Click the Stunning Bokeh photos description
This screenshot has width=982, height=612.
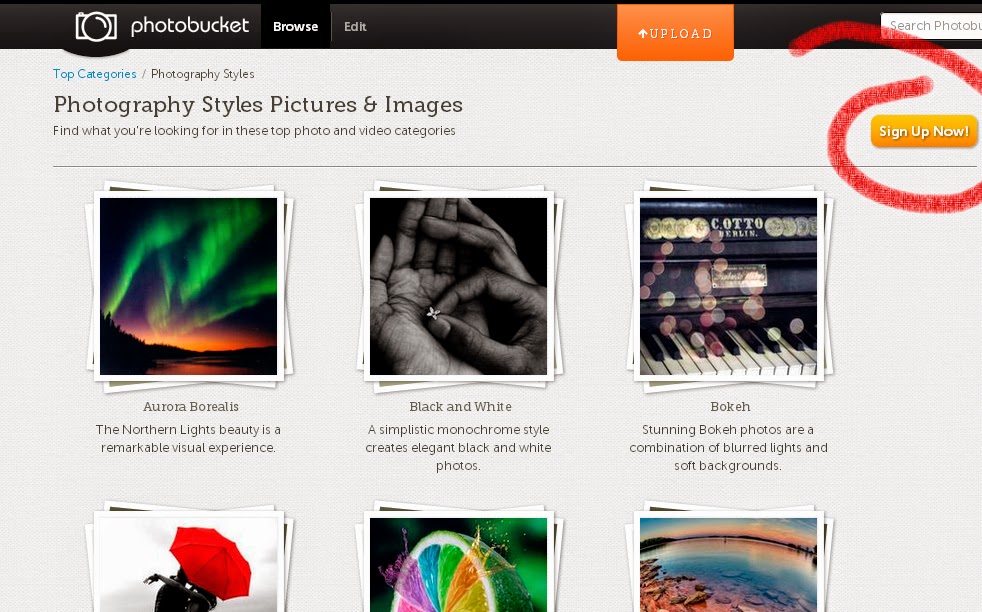(728, 447)
